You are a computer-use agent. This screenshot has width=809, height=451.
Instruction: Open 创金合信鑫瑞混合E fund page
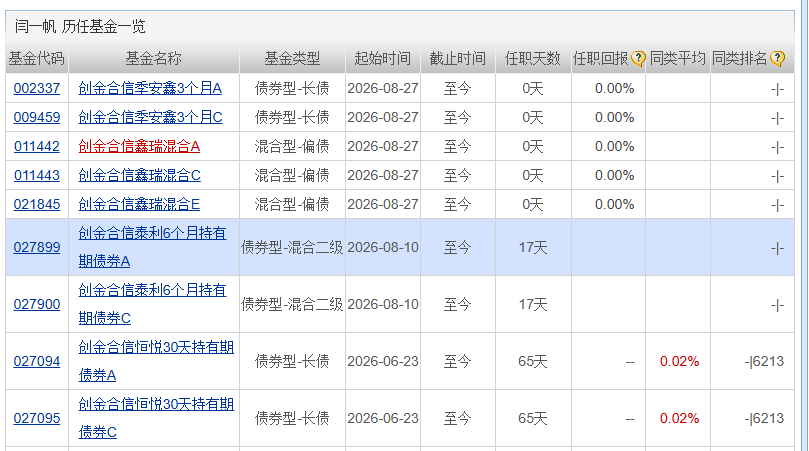click(139, 204)
